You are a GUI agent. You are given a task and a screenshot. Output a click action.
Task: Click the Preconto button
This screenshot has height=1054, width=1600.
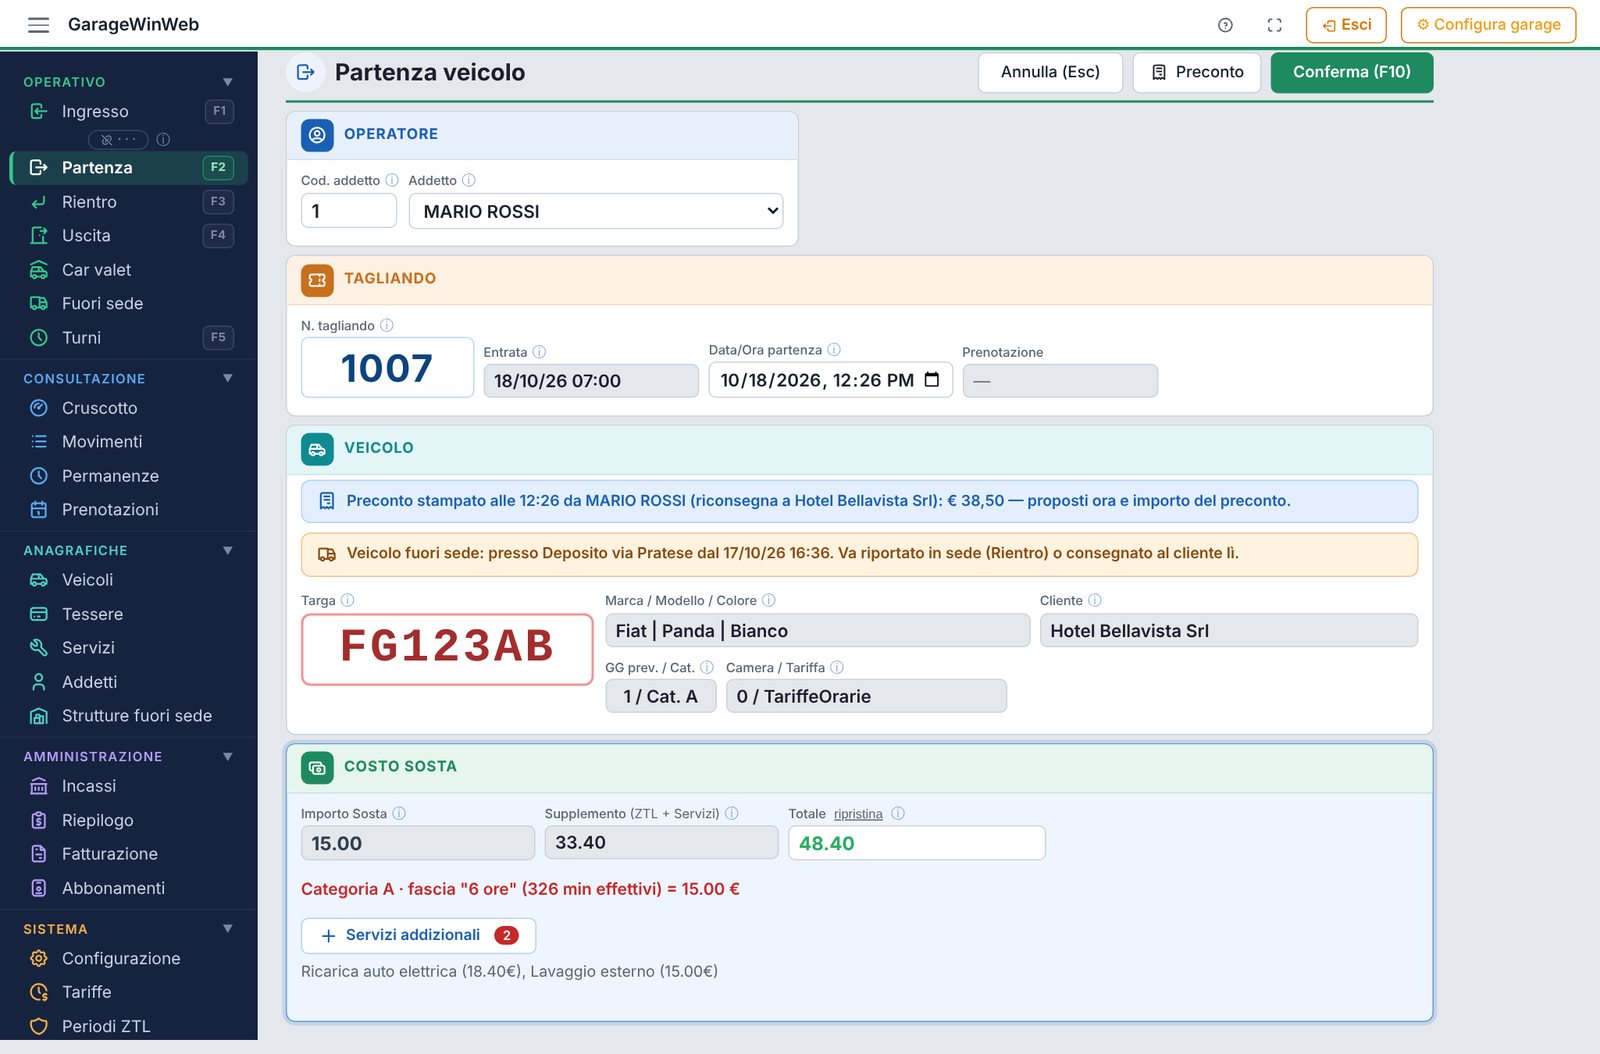(1197, 72)
